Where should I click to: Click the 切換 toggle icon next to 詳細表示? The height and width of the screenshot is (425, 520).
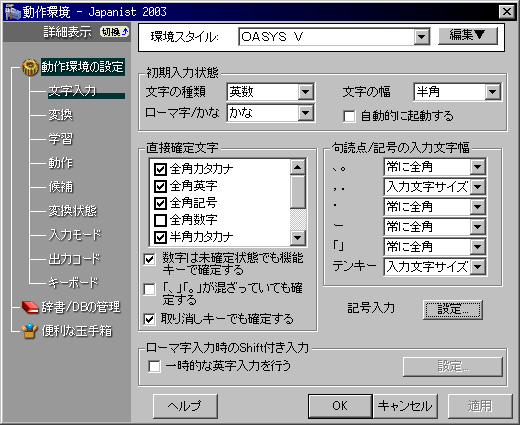point(114,32)
